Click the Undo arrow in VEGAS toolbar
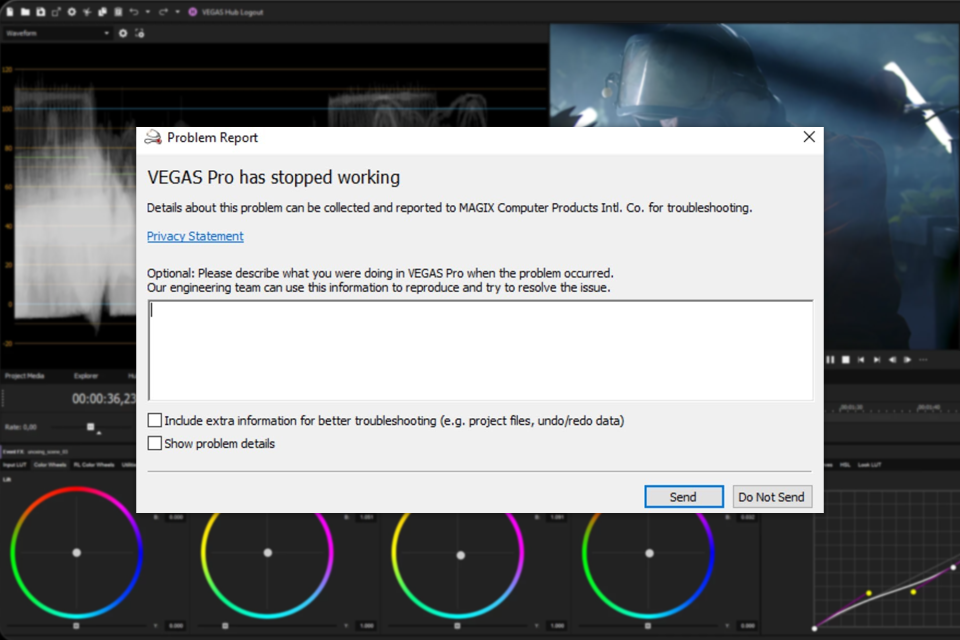The image size is (960, 640). [x=134, y=12]
